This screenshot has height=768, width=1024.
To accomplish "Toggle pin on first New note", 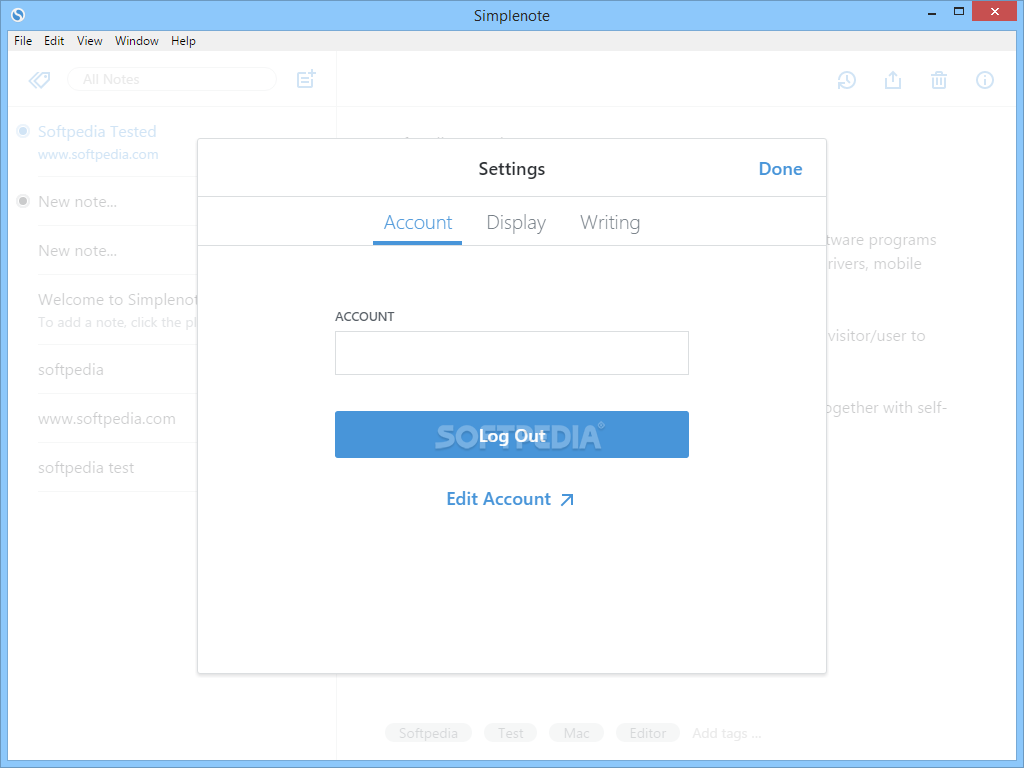I will tap(23, 201).
